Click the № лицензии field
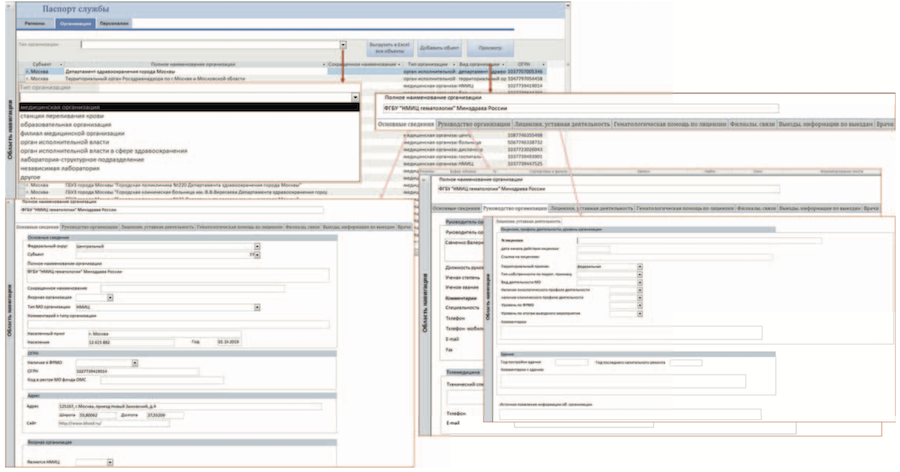900x472 pixels. (x=699, y=241)
